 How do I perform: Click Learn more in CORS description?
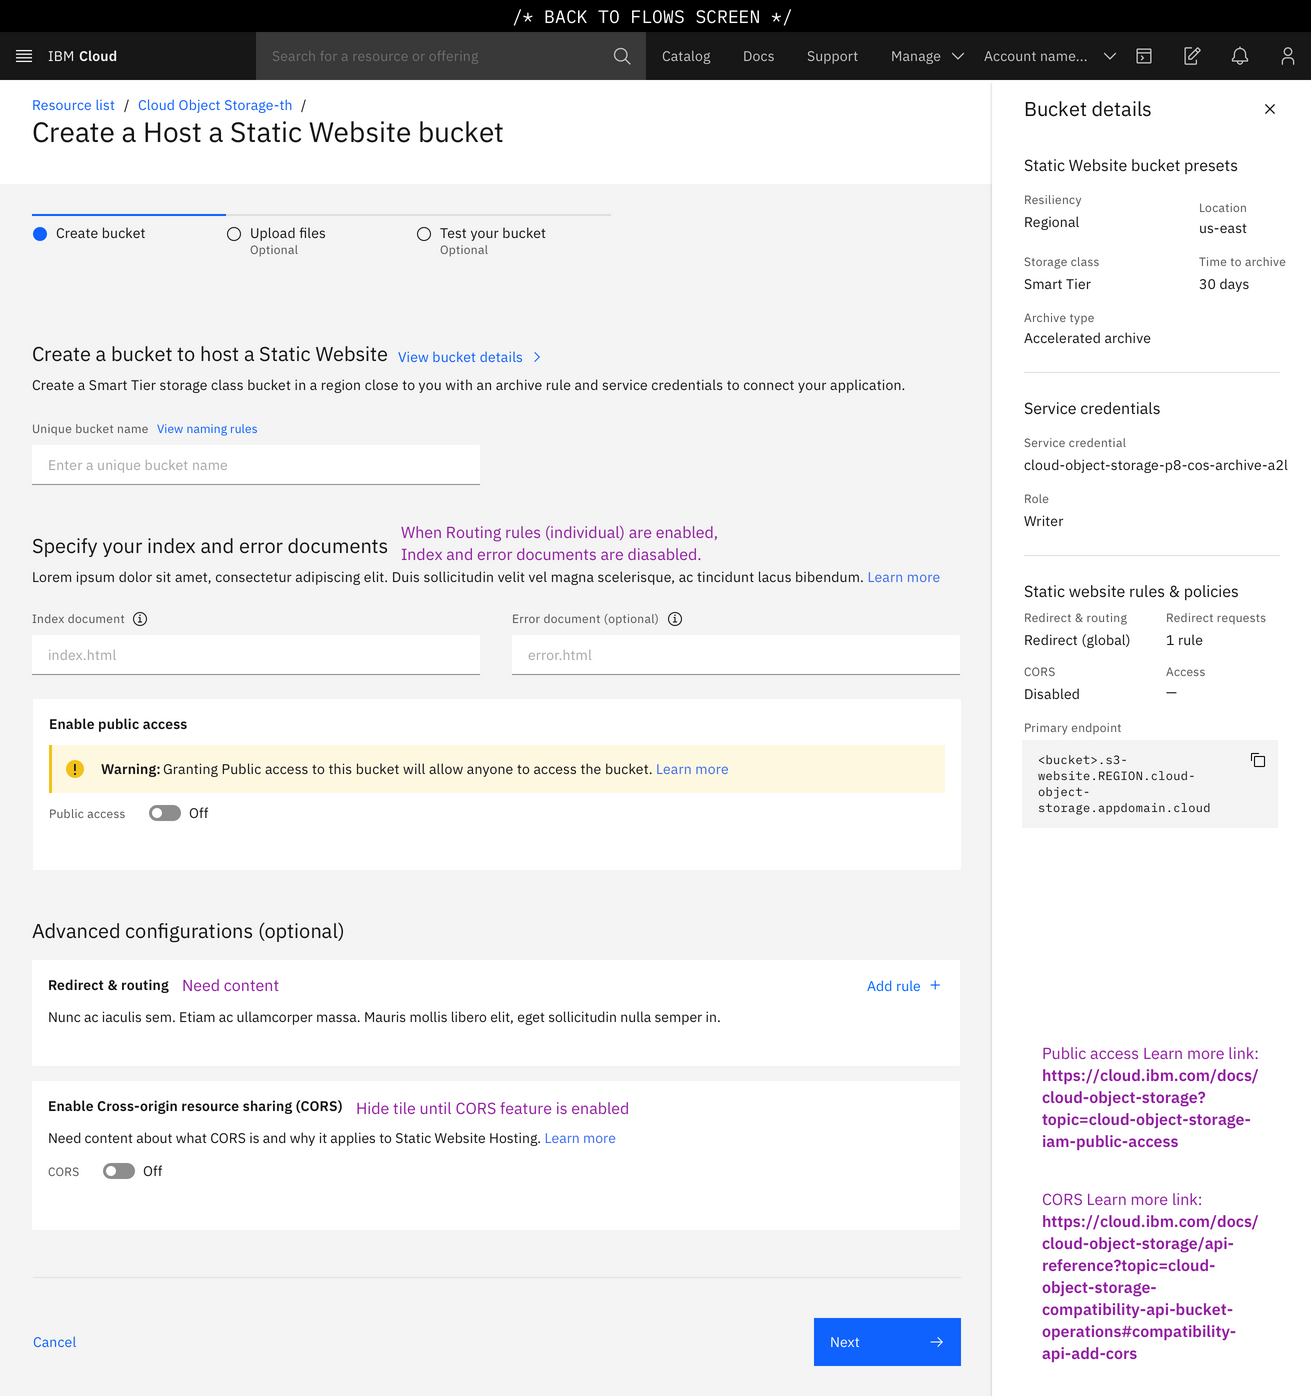point(580,1138)
